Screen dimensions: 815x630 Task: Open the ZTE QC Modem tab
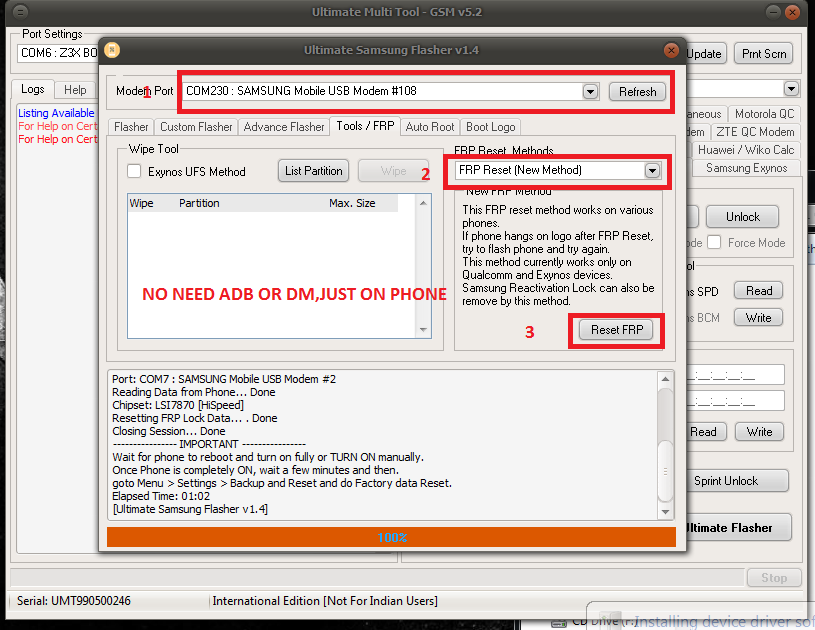755,132
